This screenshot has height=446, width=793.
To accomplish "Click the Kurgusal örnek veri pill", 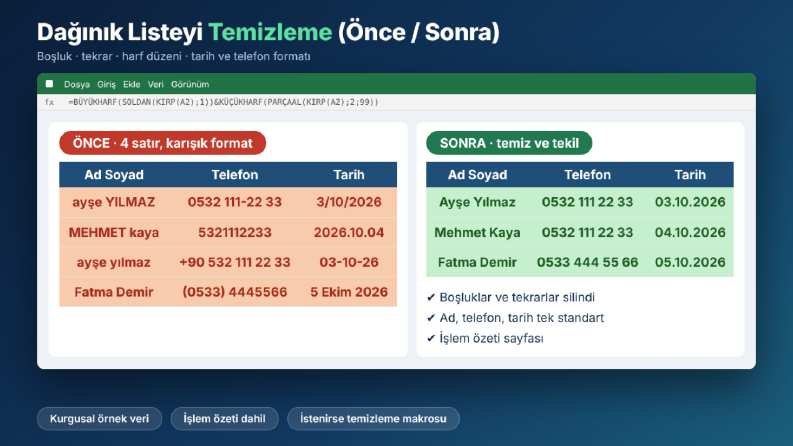I will (x=100, y=419).
